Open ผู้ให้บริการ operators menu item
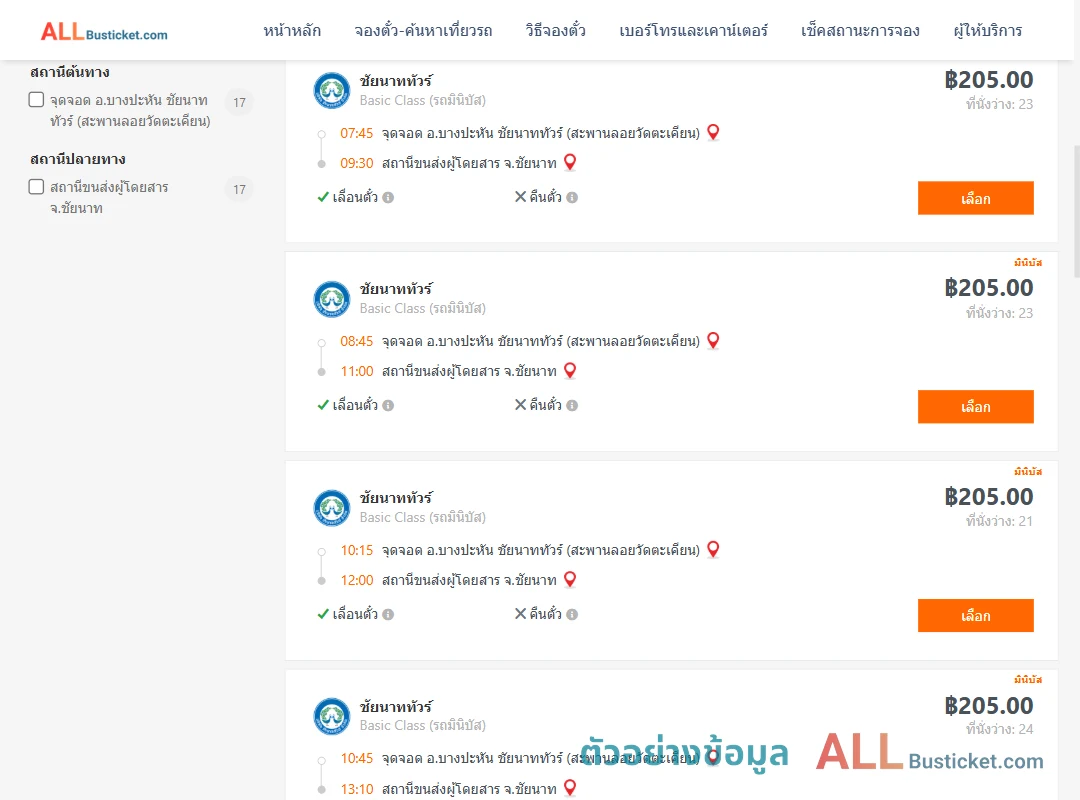 click(x=988, y=31)
